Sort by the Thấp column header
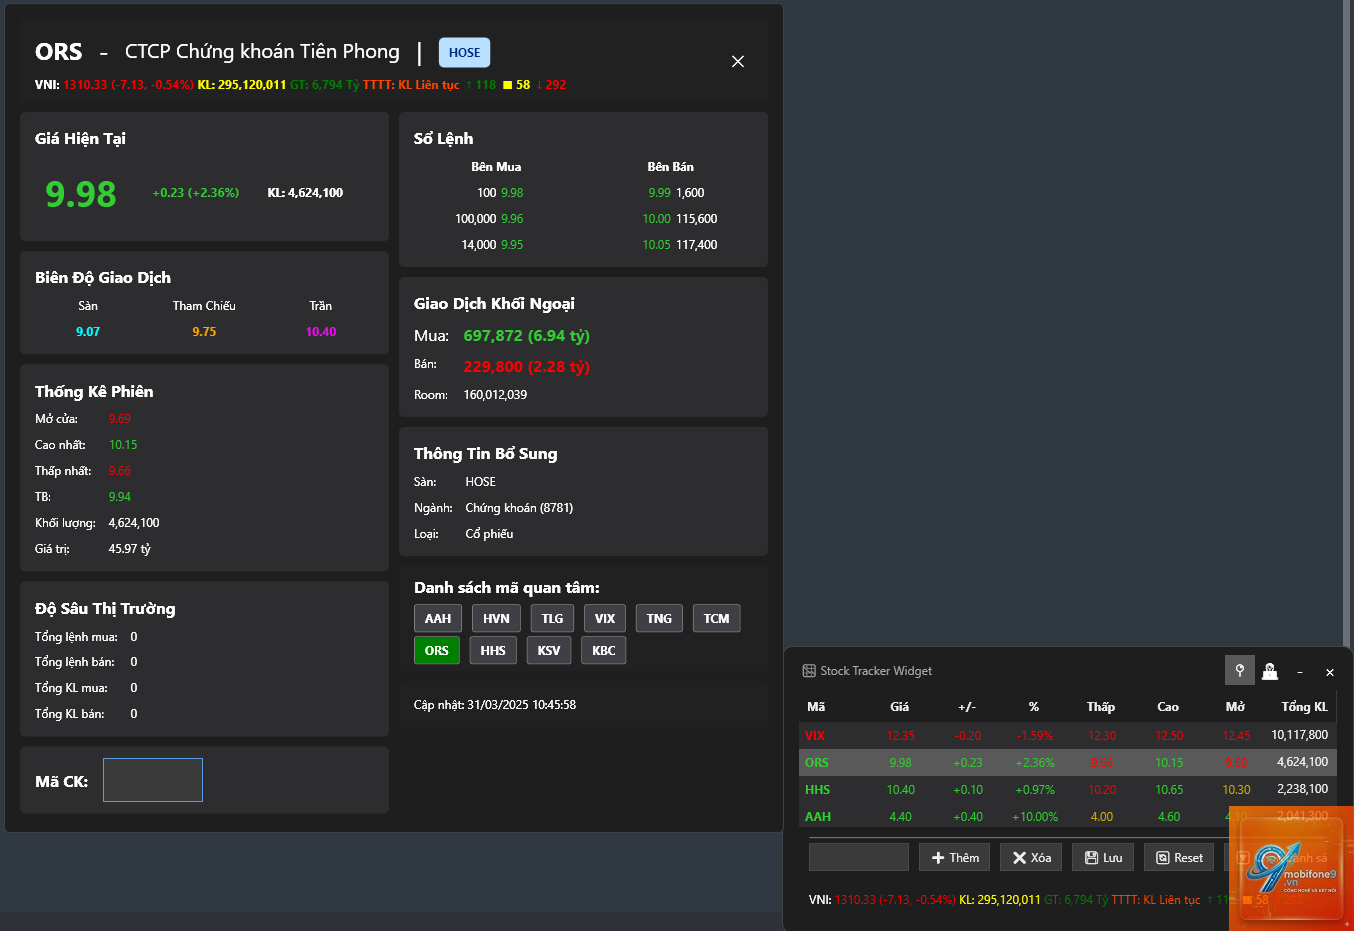1354x931 pixels. [x=1101, y=706]
